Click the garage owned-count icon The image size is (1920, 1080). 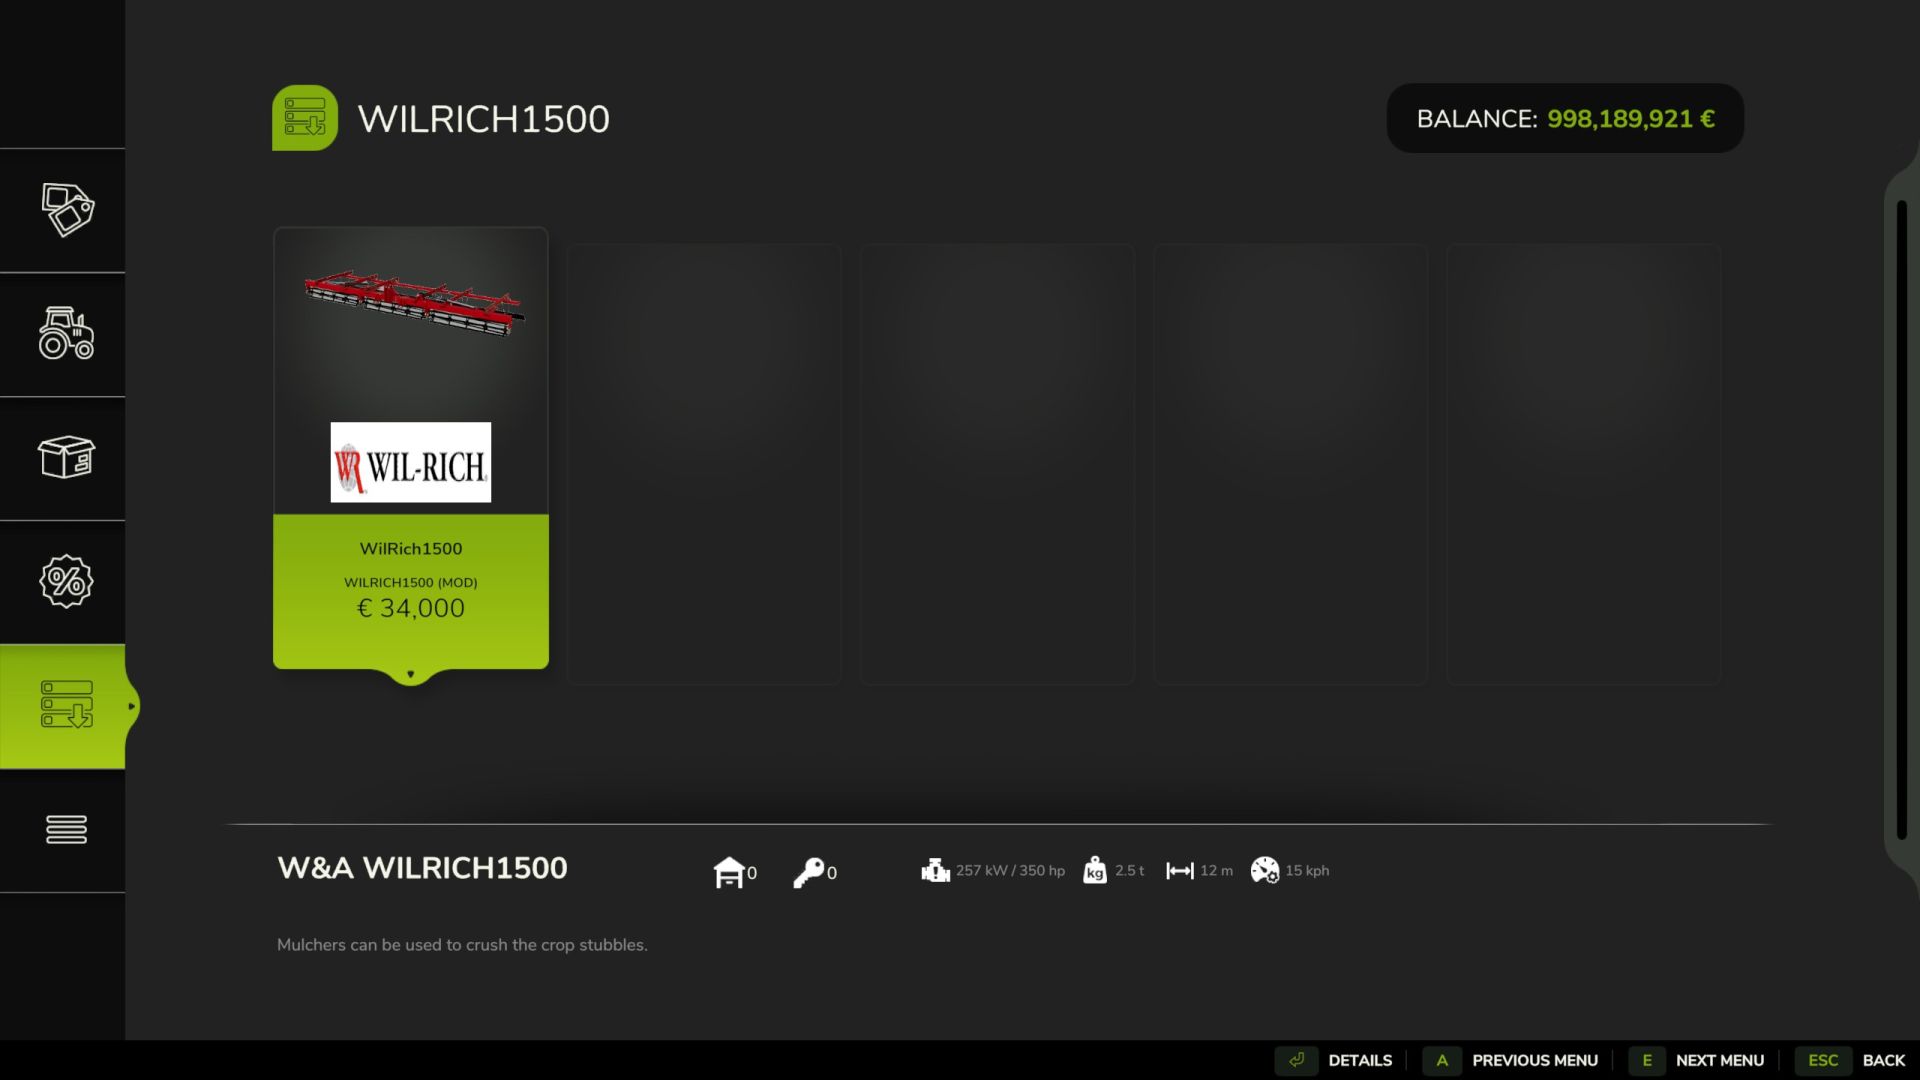731,871
